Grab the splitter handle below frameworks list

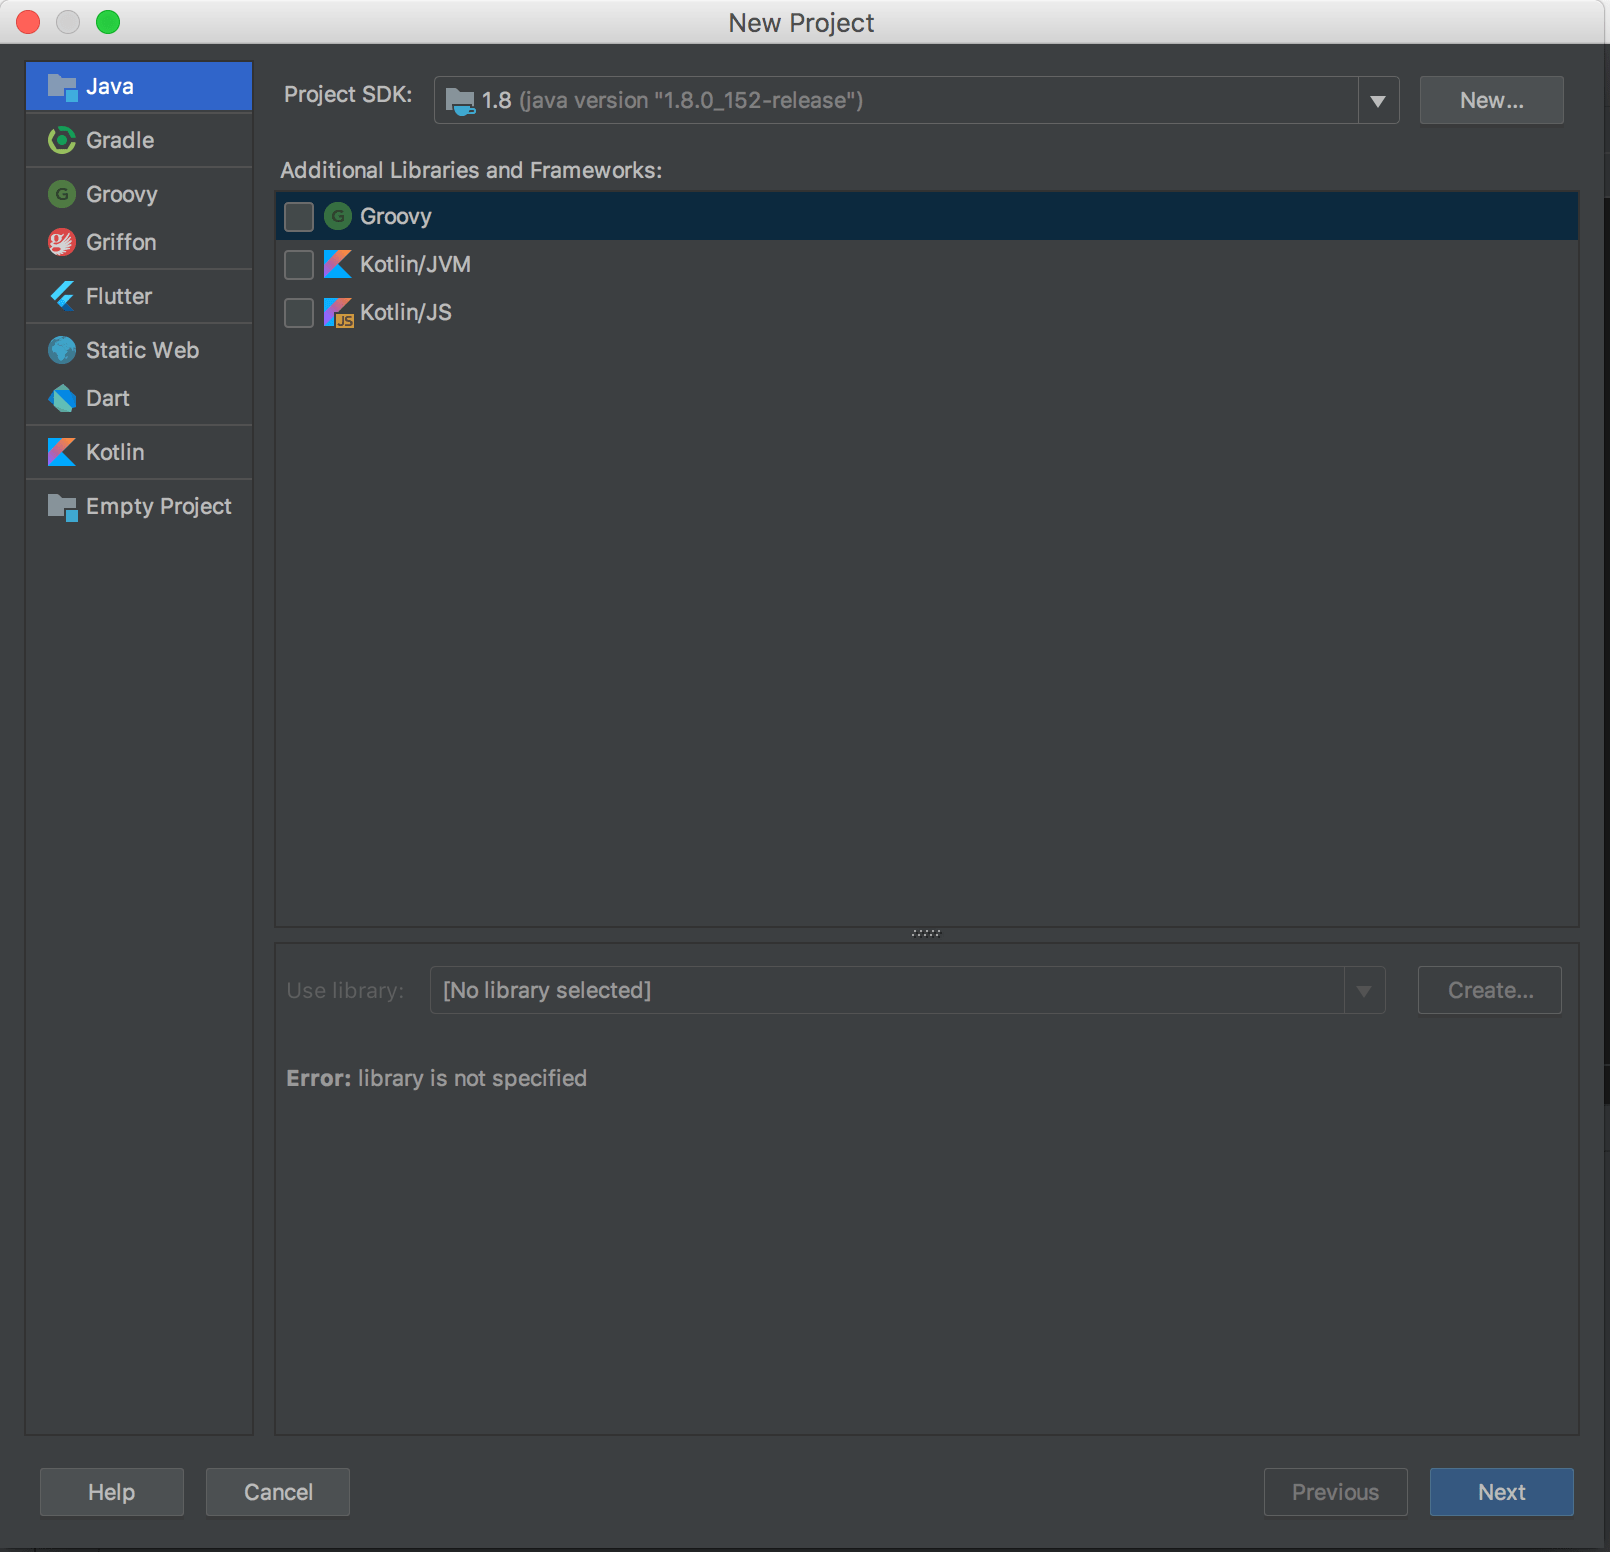(926, 933)
